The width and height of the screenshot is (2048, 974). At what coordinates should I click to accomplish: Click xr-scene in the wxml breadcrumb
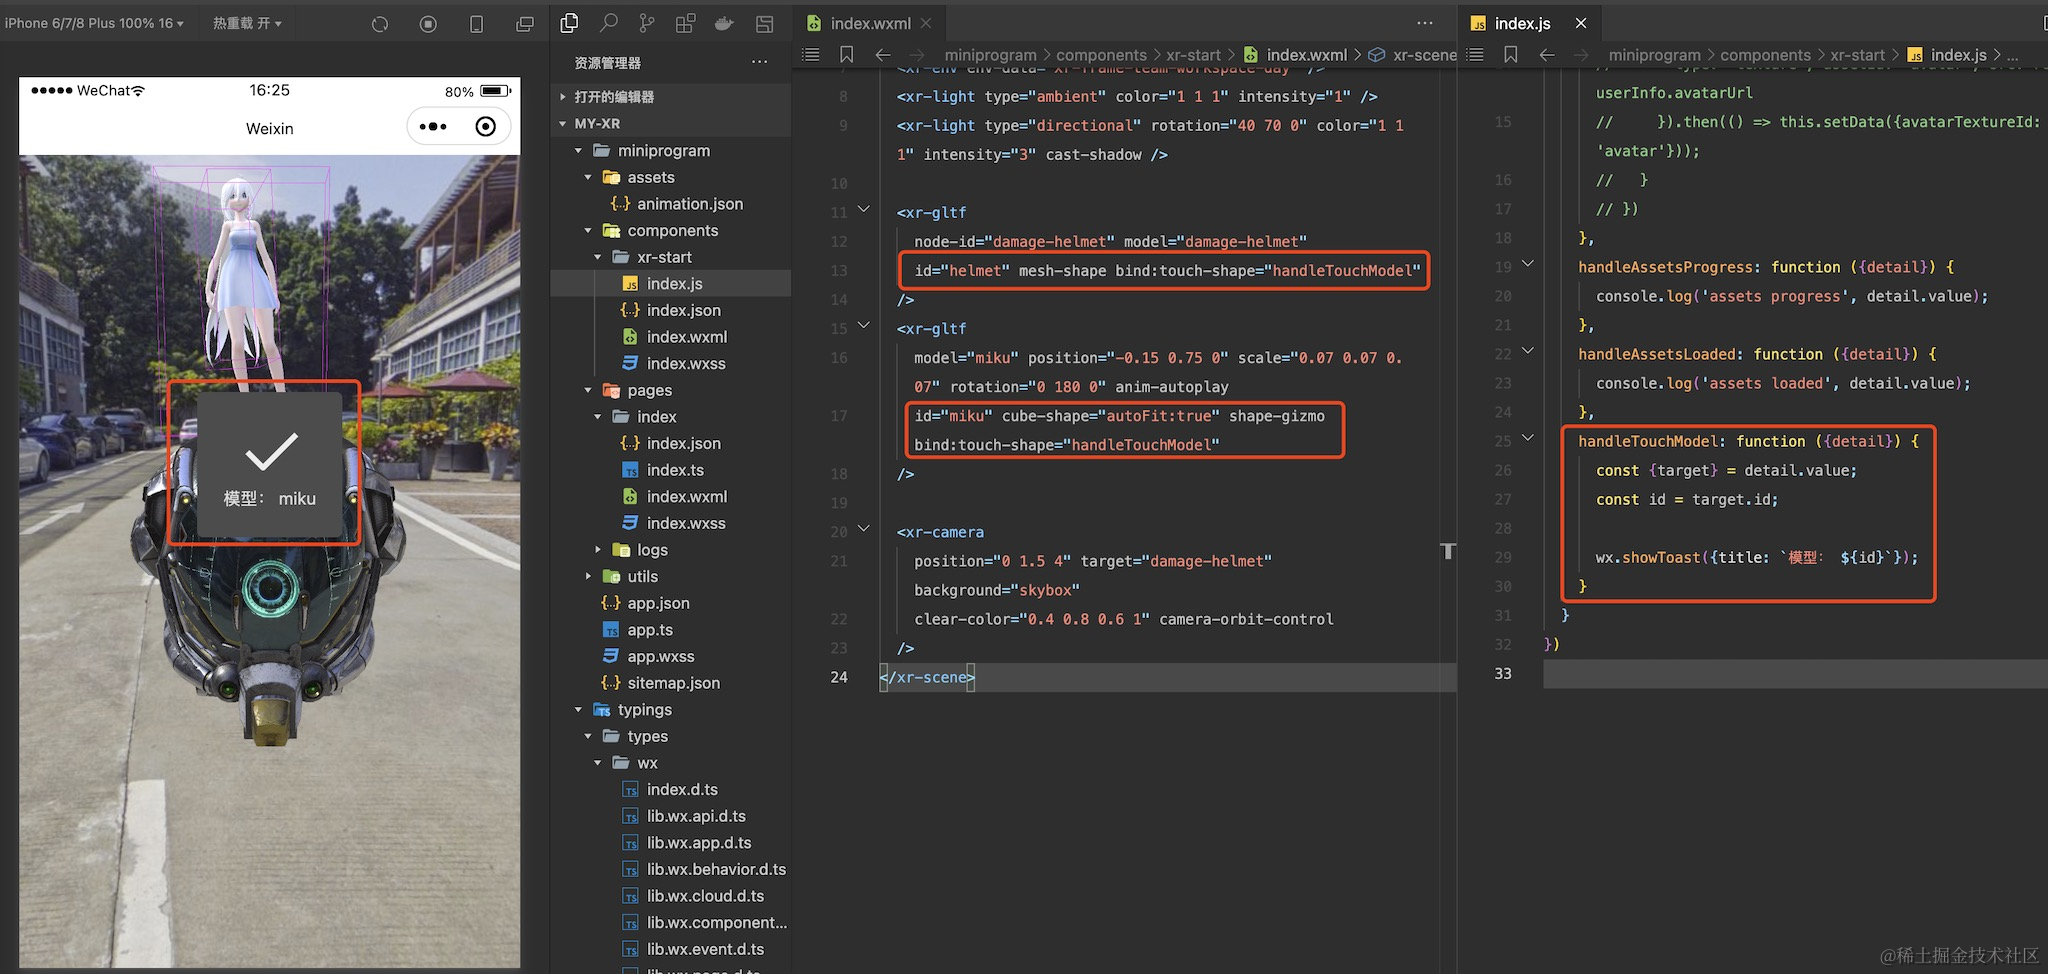pyautogui.click(x=1425, y=55)
